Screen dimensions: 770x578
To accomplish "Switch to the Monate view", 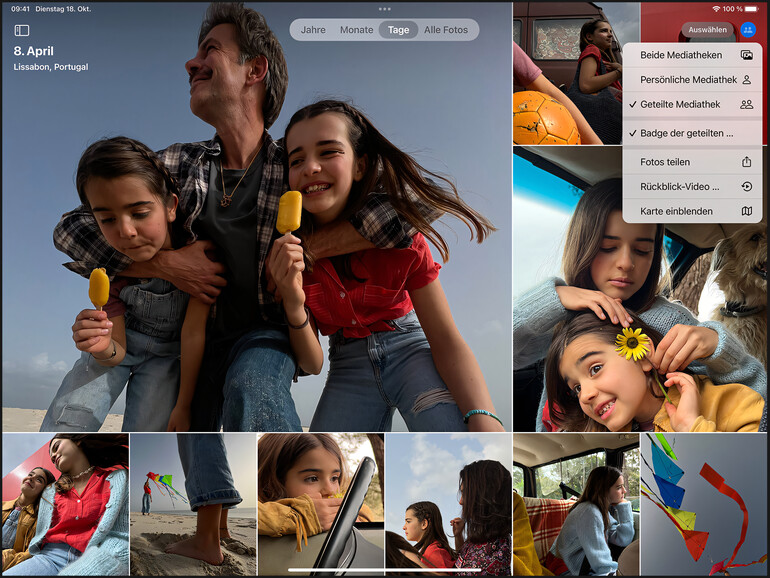I will [357, 30].
